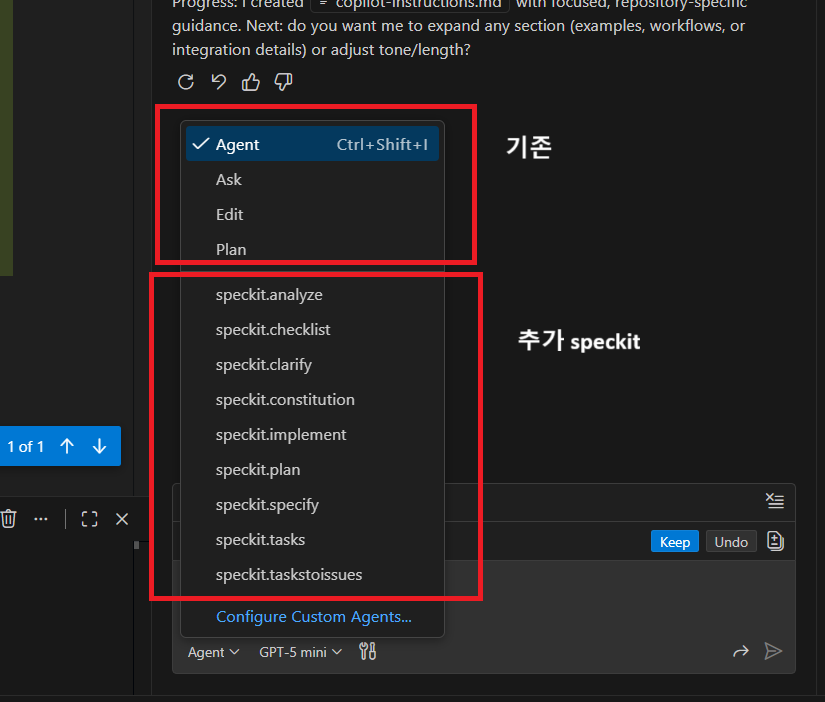Viewport: 825px width, 702px height.
Task: Mark the response with a thumbs down
Action: click(283, 82)
